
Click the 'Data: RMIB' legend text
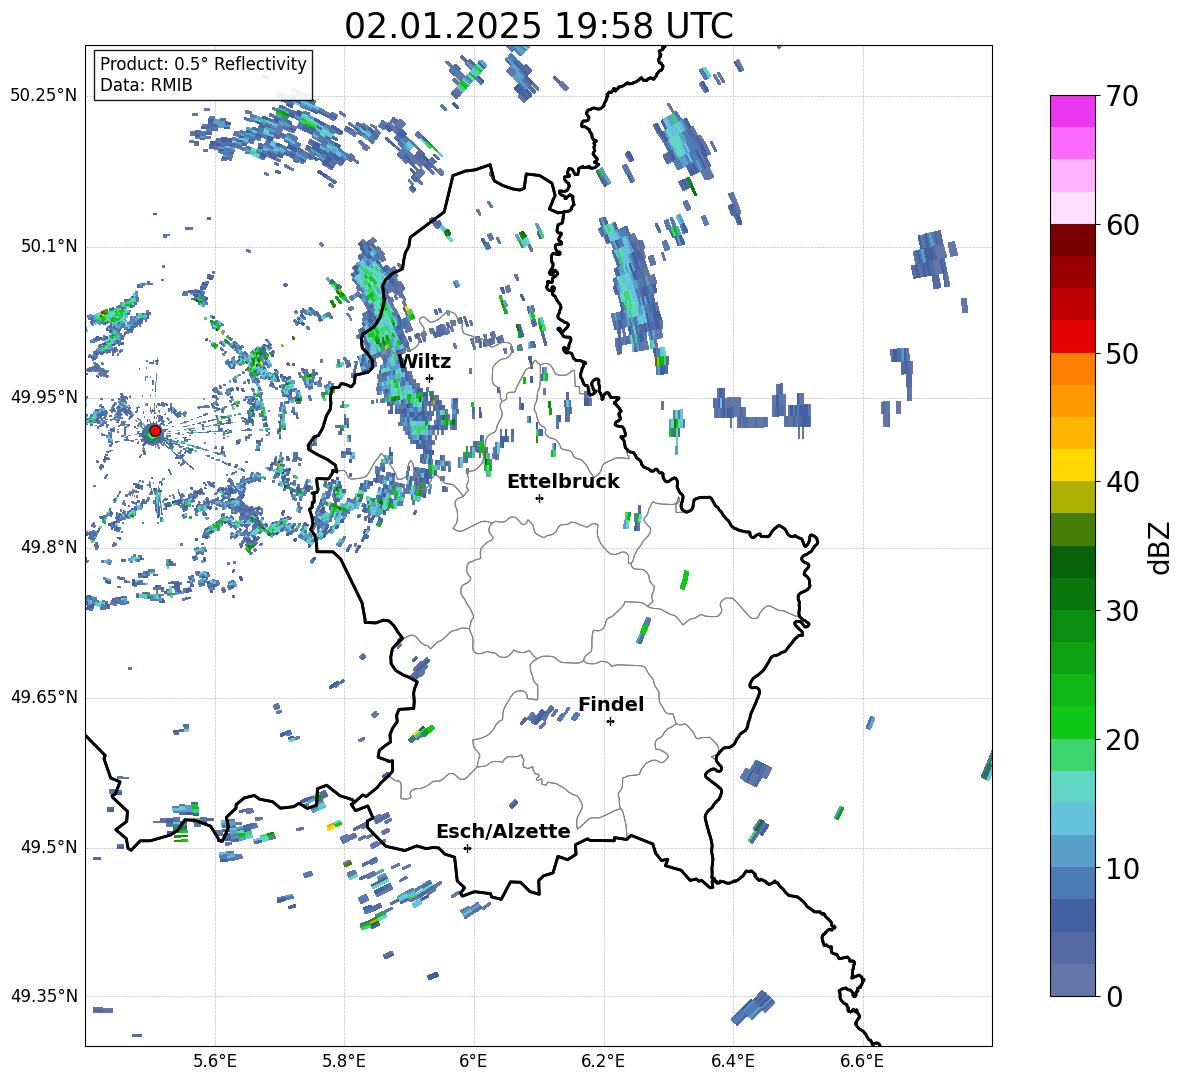click(x=146, y=85)
